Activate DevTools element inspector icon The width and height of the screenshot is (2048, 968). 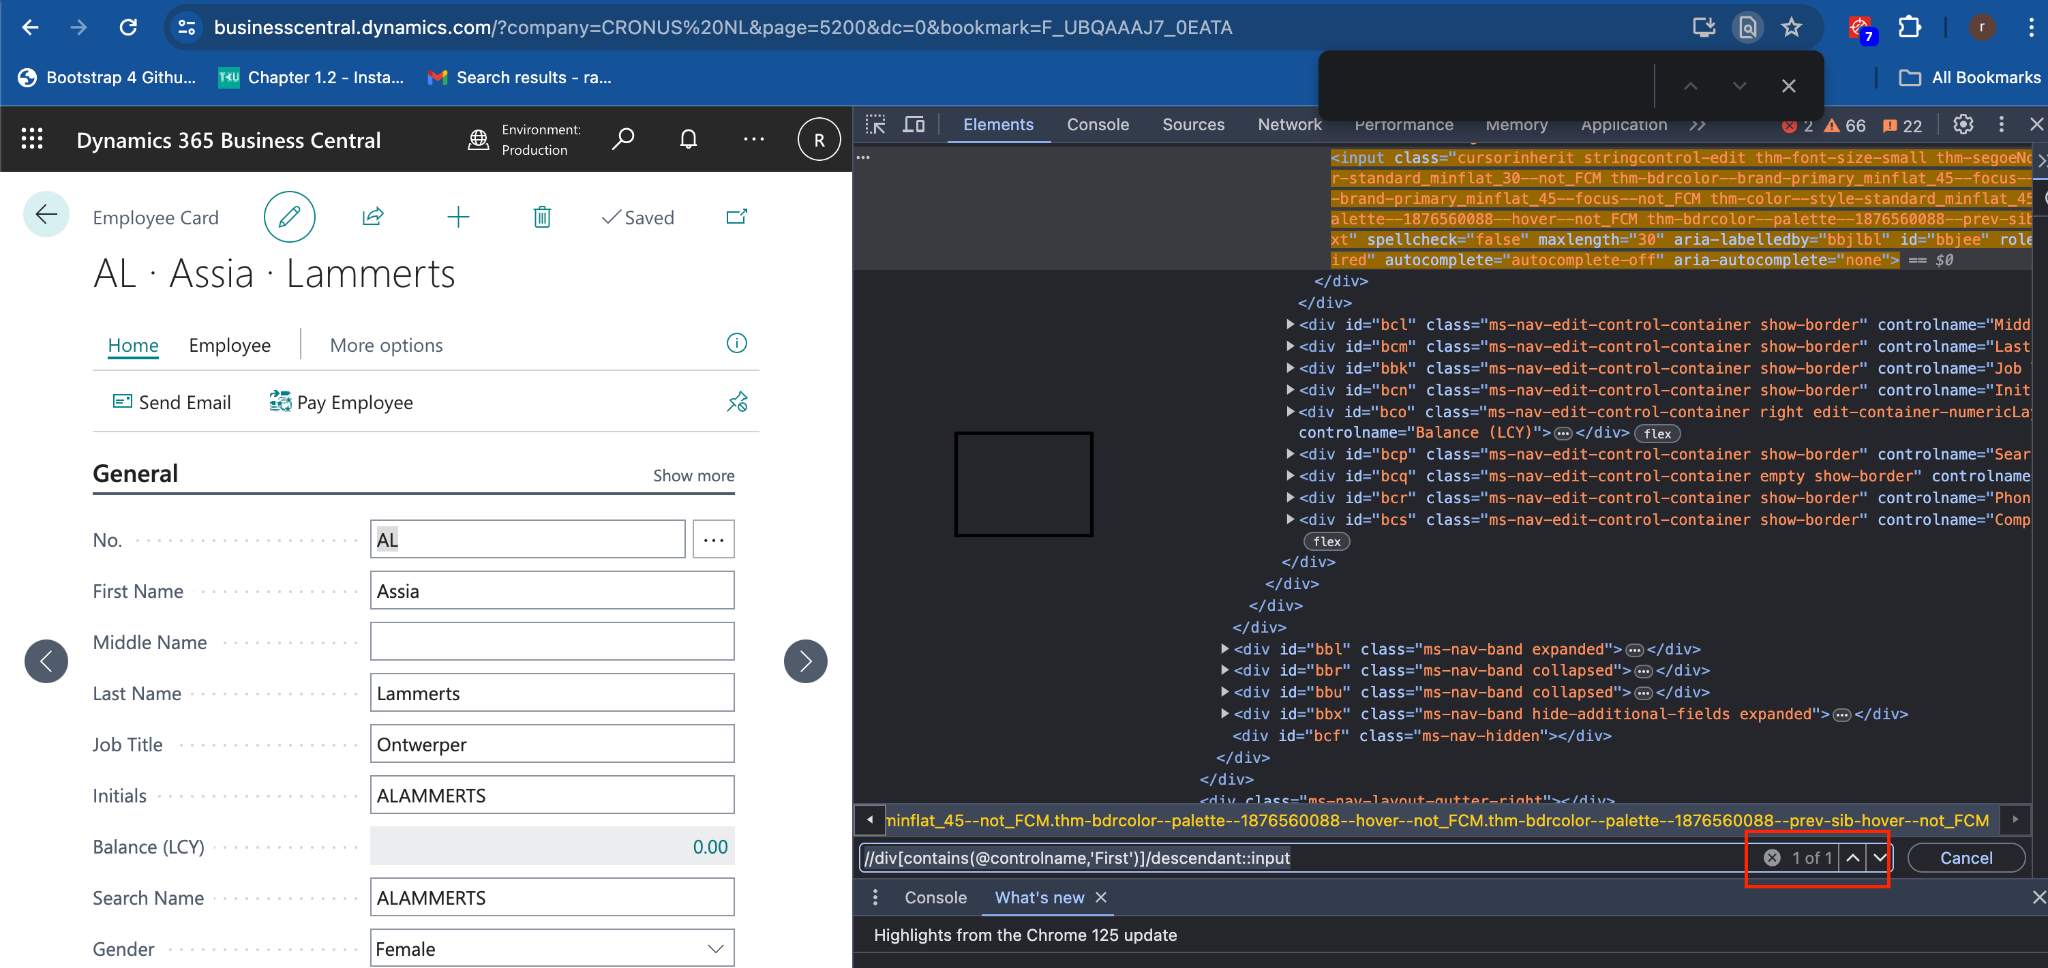876,124
